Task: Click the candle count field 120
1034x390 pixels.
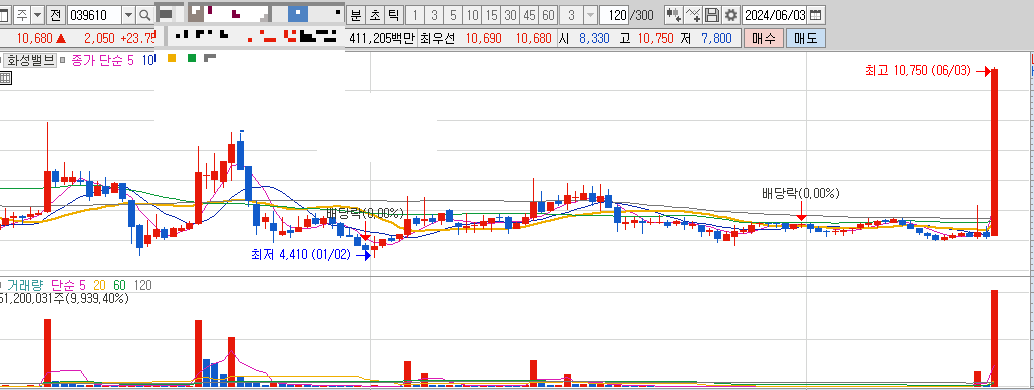Action: point(614,15)
